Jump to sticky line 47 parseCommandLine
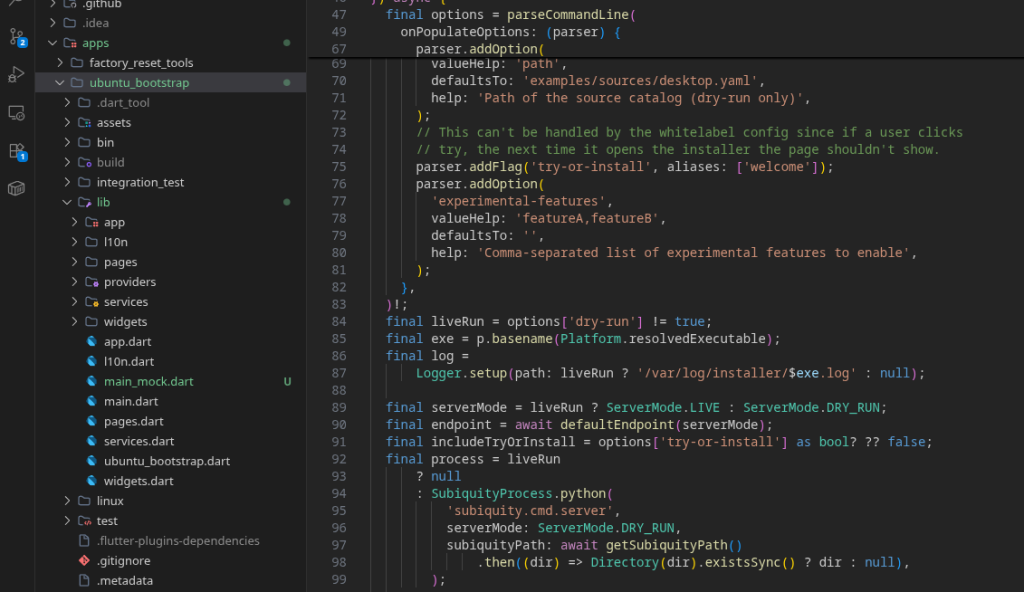Screen dimensions: 1024x592 tap(510, 14)
